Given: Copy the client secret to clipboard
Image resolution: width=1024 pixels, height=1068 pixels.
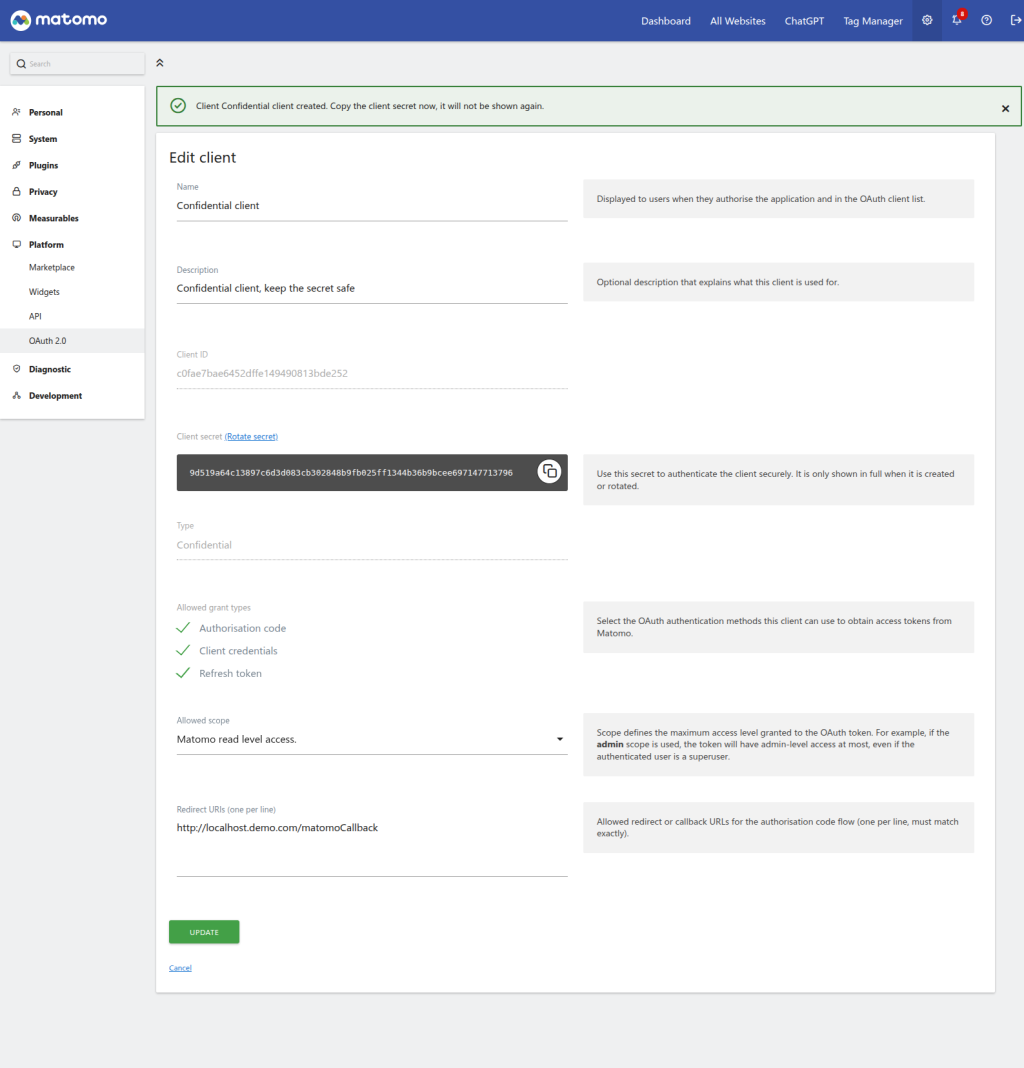Looking at the screenshot, I should tap(549, 472).
